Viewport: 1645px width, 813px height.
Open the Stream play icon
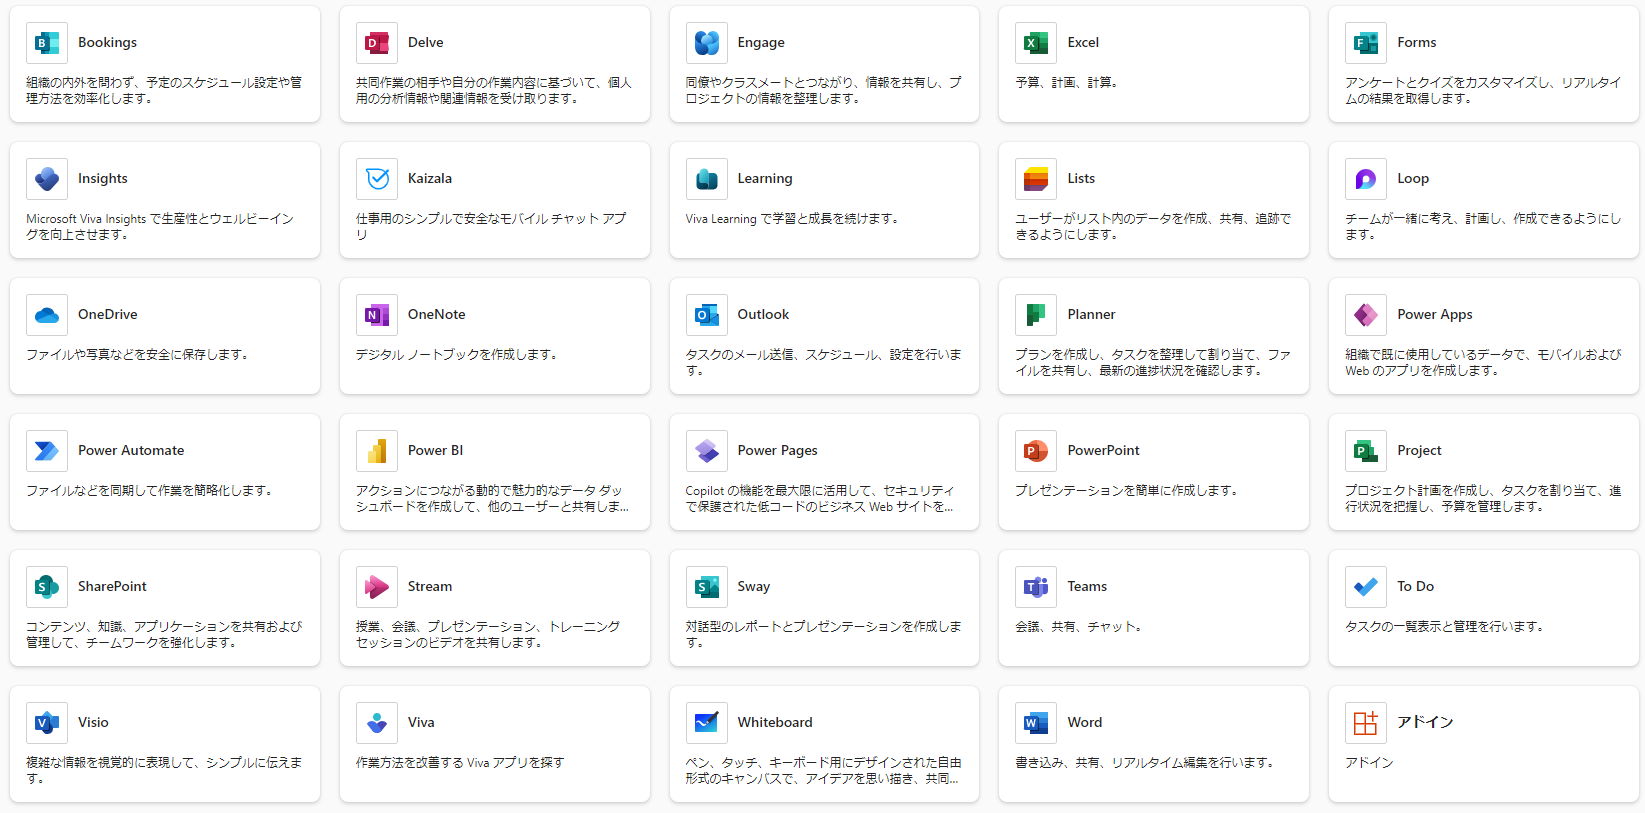(377, 587)
